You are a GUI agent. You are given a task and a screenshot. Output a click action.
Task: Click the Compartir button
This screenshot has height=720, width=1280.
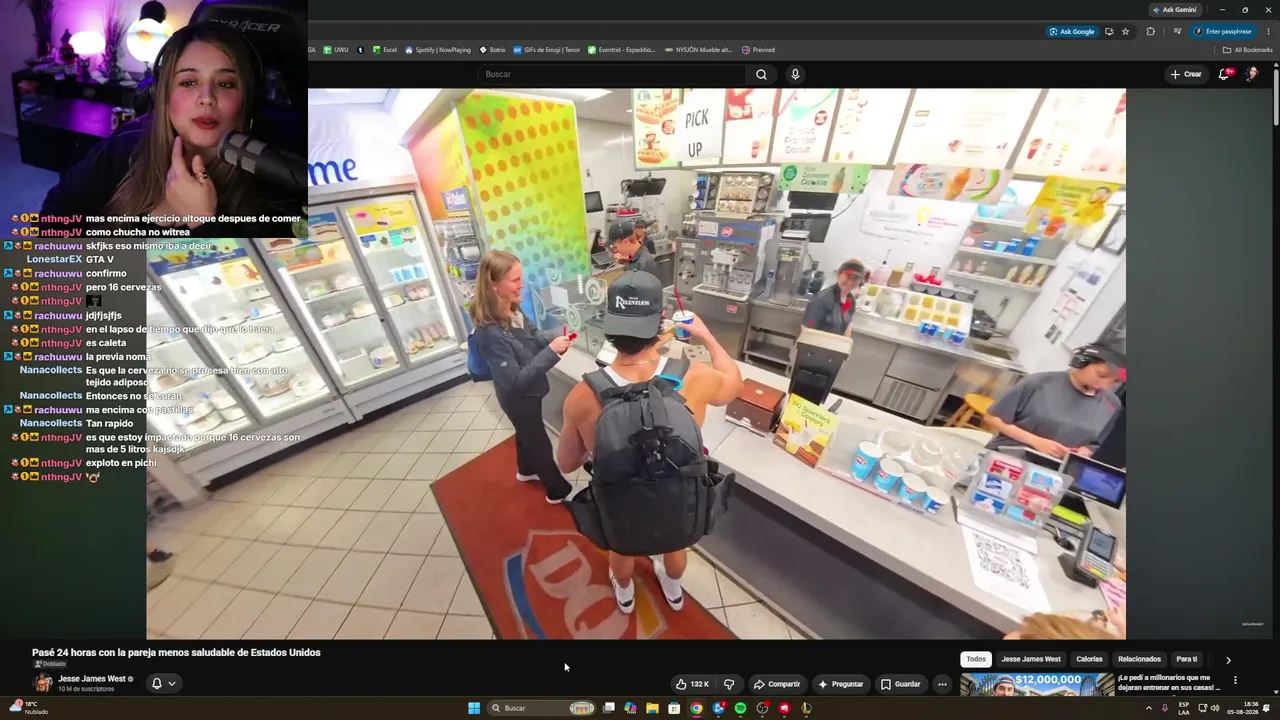(x=777, y=684)
